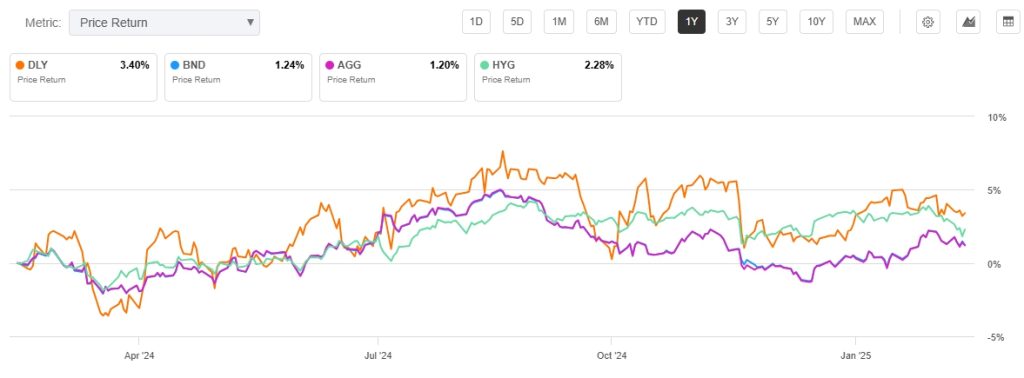Click the blue BND legend dot
Viewport: 1024px width, 378px height.
click(174, 65)
